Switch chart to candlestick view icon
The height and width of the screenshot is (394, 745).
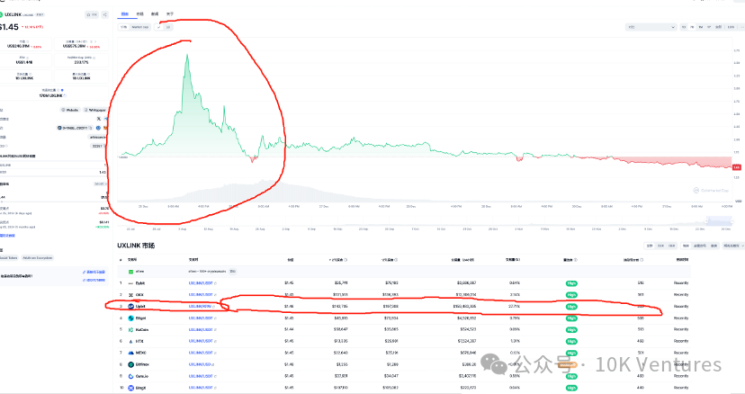(168, 27)
